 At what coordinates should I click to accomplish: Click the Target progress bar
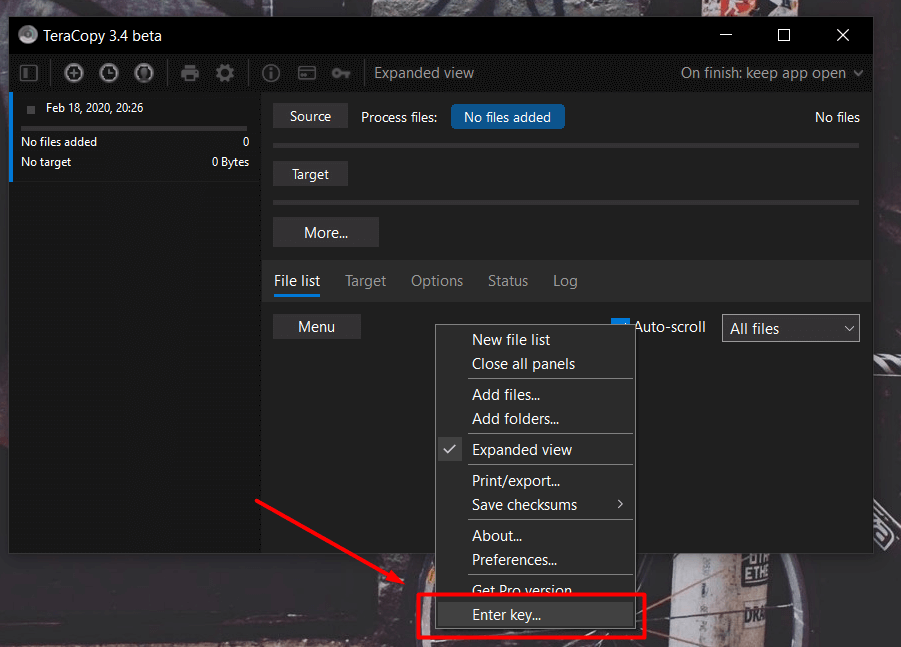point(566,202)
